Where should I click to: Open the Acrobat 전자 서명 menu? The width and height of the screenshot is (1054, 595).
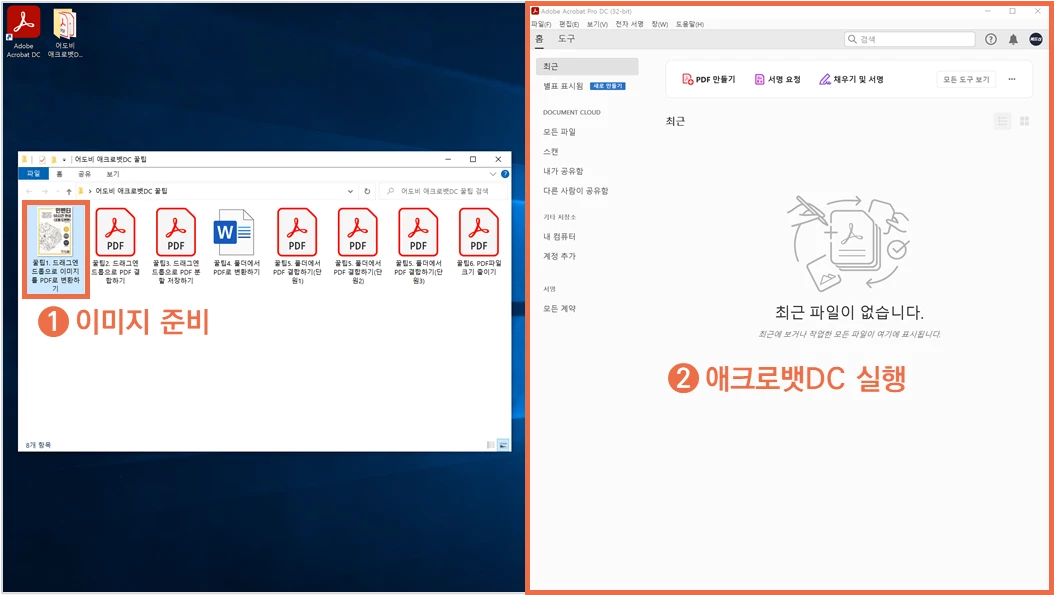[629, 24]
